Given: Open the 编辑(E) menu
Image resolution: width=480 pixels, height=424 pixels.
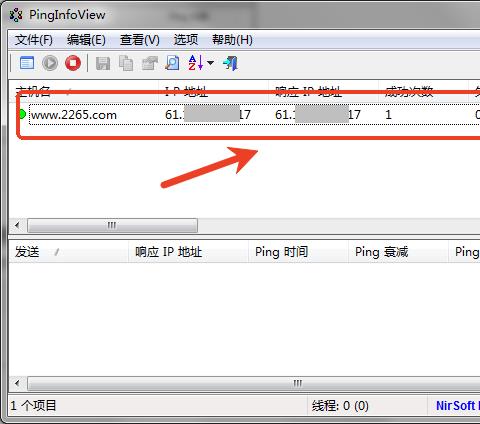Looking at the screenshot, I should (86, 40).
